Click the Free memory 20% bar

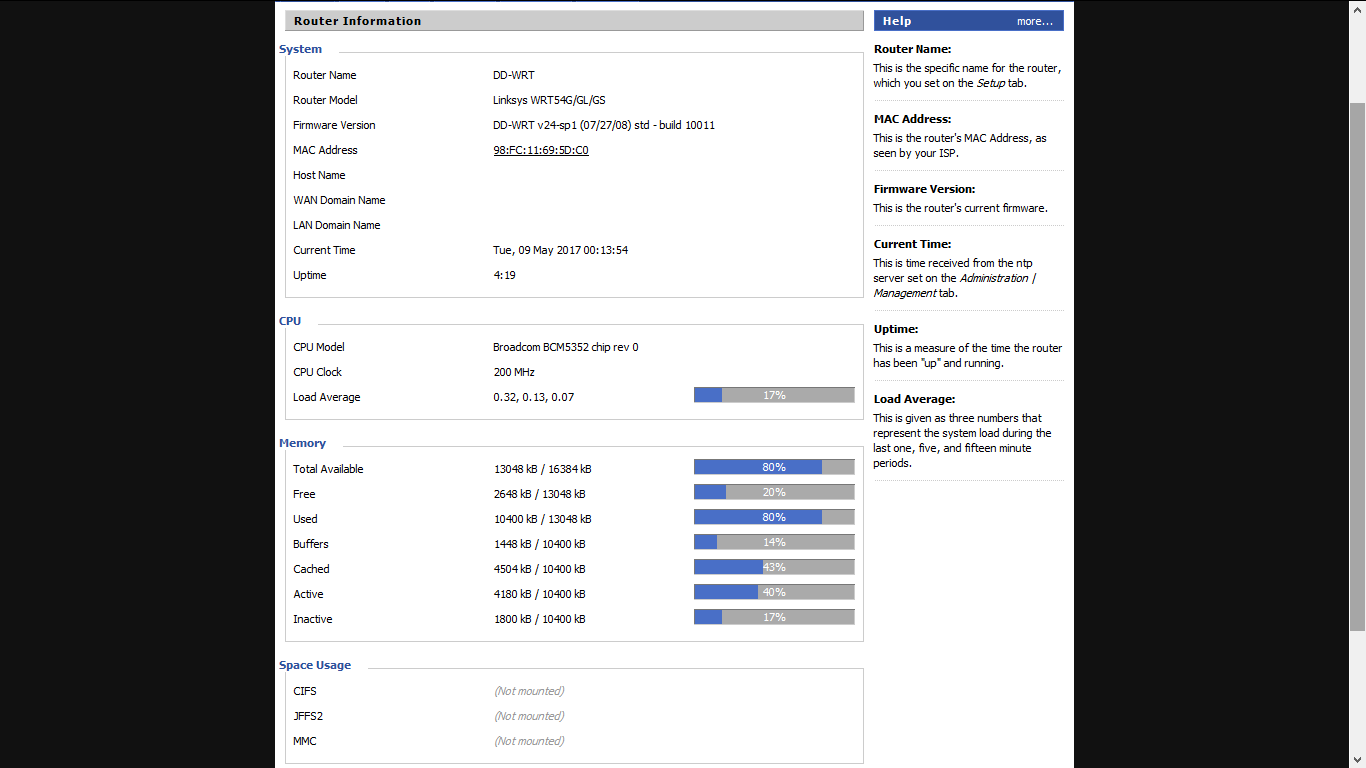click(x=774, y=492)
